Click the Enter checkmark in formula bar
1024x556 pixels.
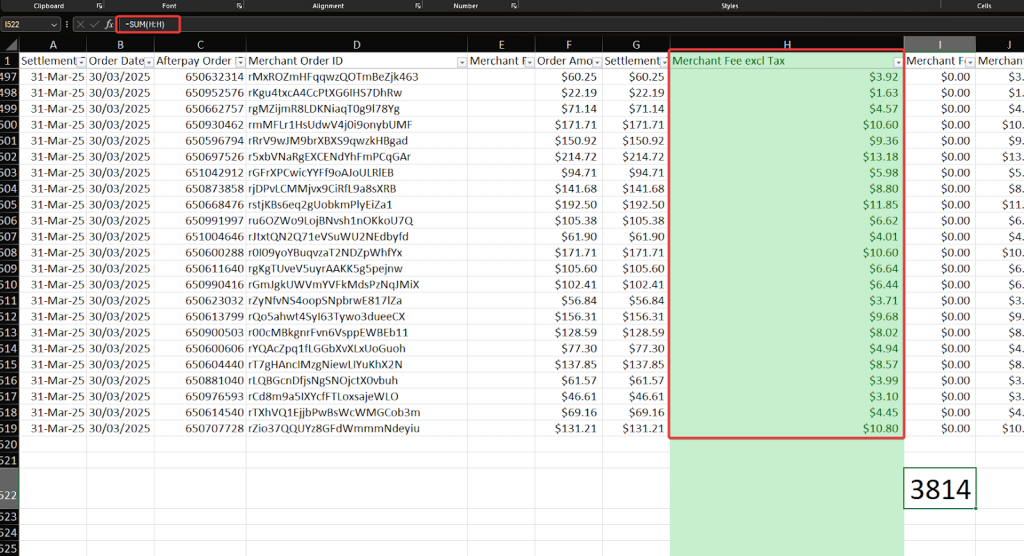tap(95, 24)
